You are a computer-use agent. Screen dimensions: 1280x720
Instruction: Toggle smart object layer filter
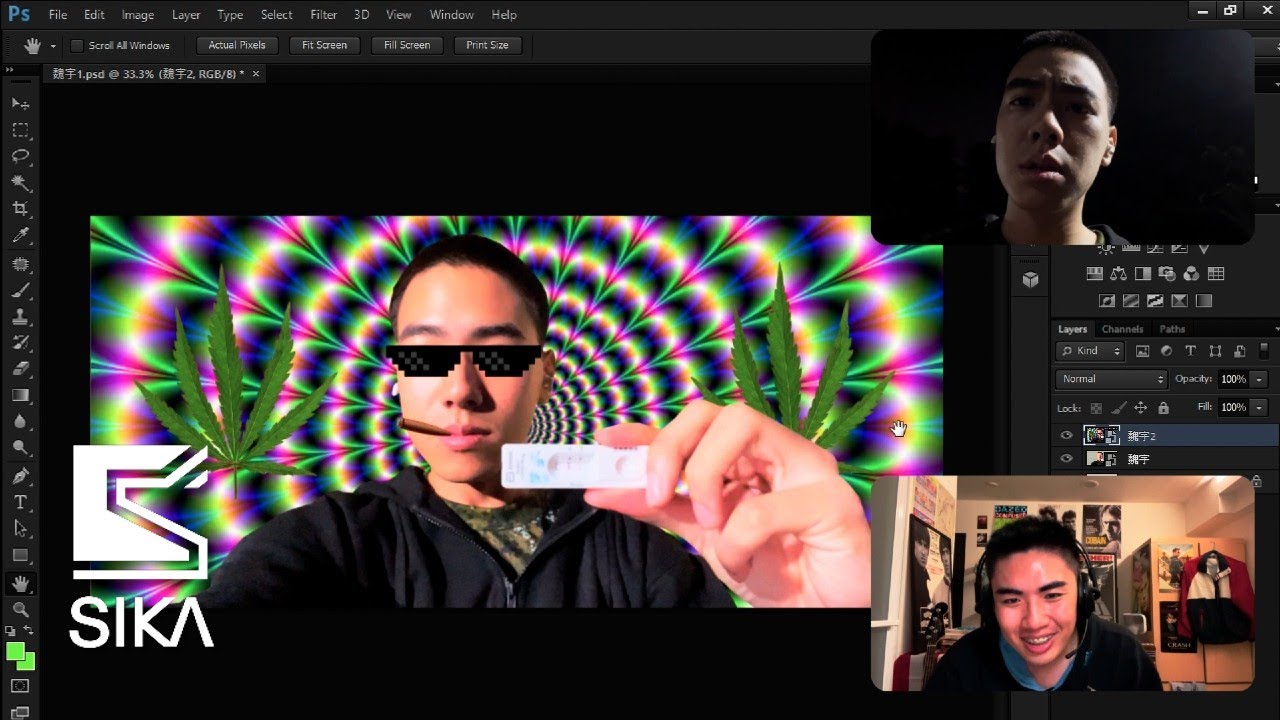click(1239, 351)
